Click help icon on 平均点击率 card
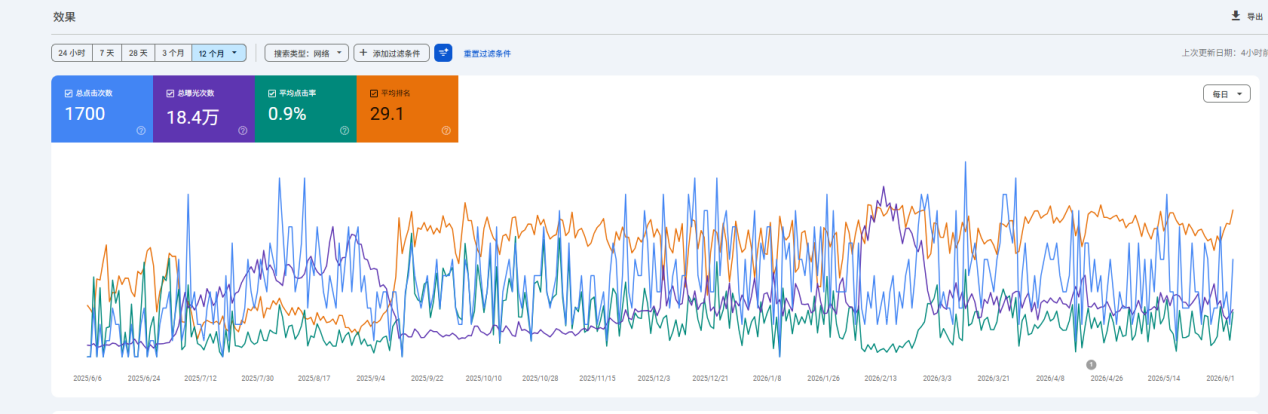This screenshot has width=1268, height=414. tap(344, 130)
